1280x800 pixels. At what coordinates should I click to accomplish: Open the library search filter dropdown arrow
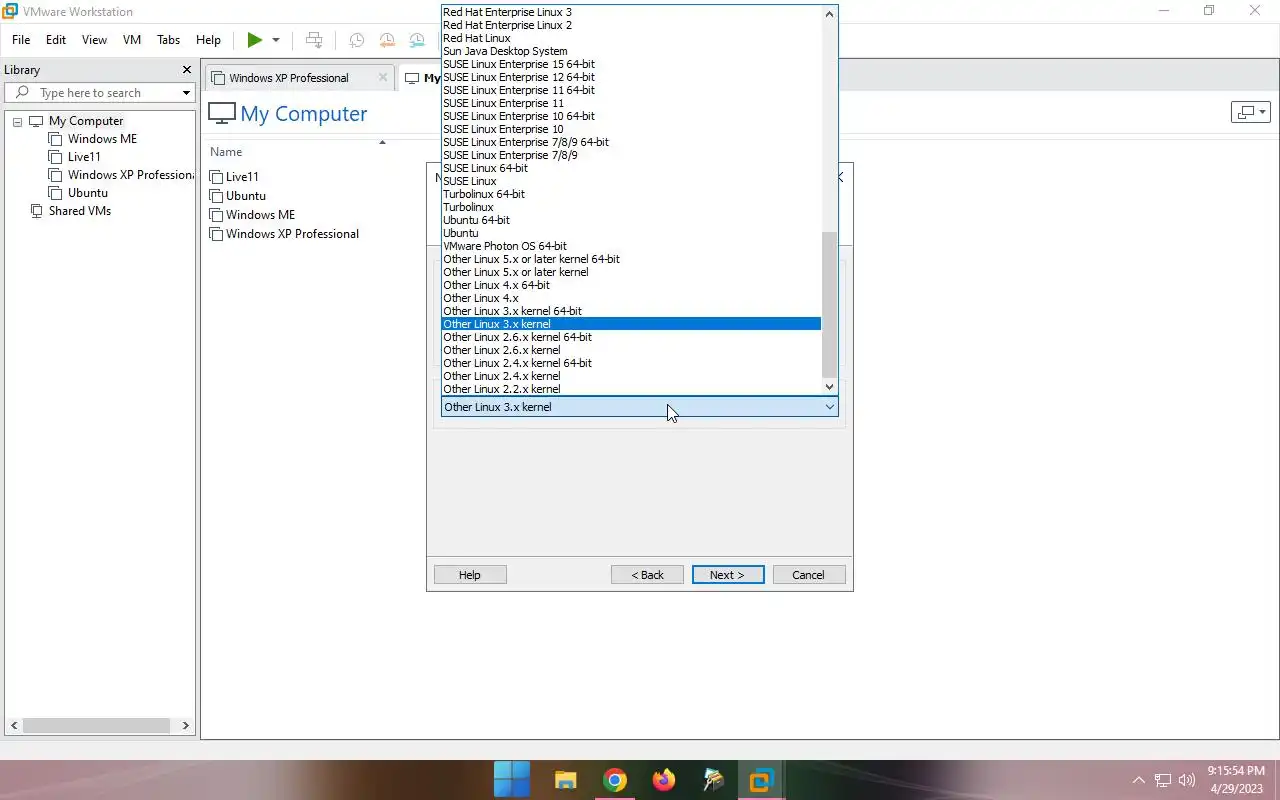[186, 93]
